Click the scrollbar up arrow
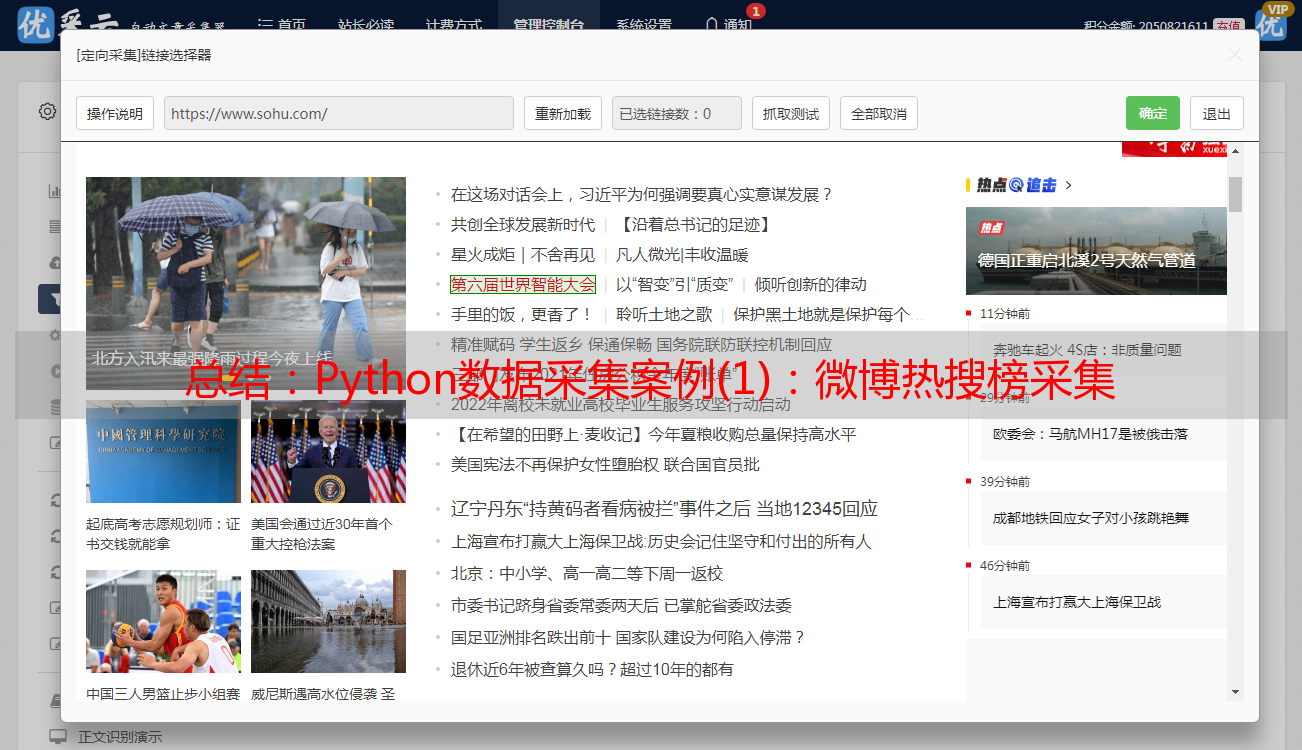 click(x=1235, y=150)
